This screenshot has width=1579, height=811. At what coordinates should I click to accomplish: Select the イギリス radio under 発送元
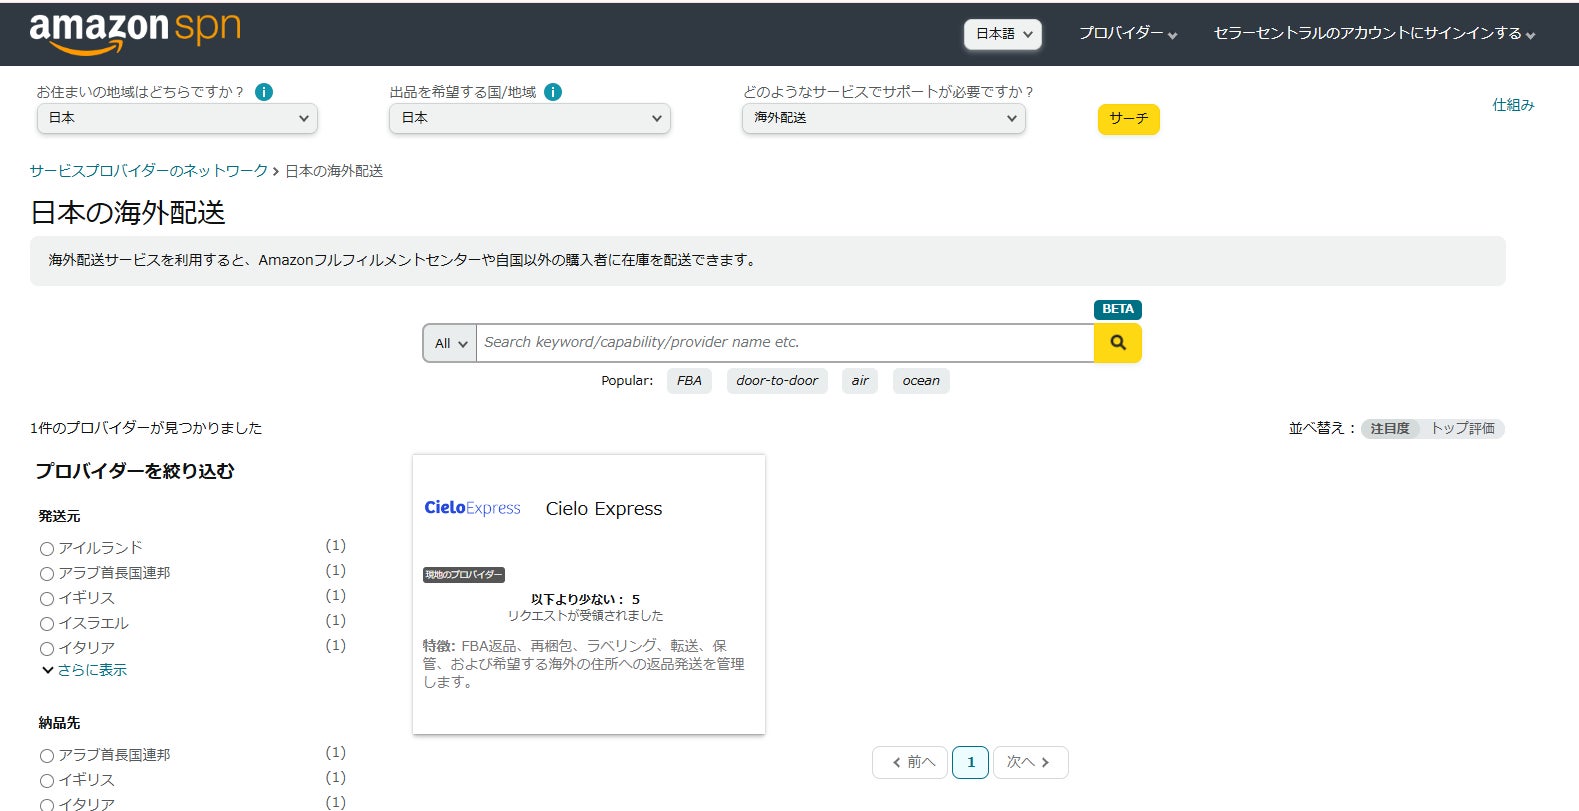coord(47,599)
